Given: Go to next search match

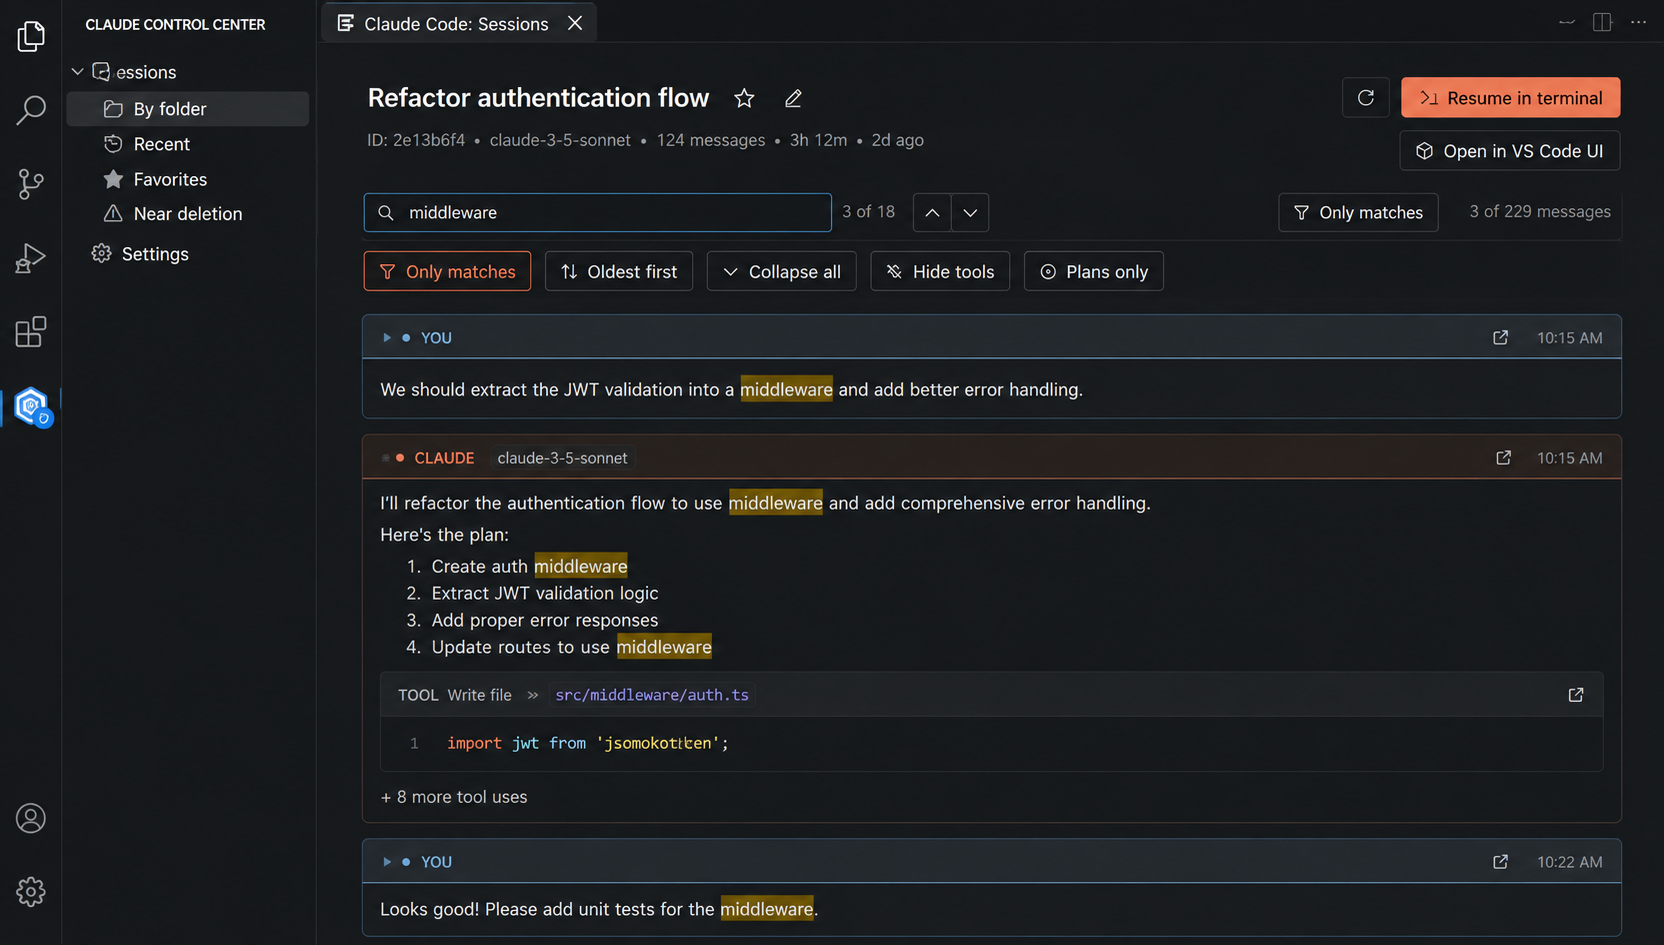Looking at the screenshot, I should click(970, 212).
